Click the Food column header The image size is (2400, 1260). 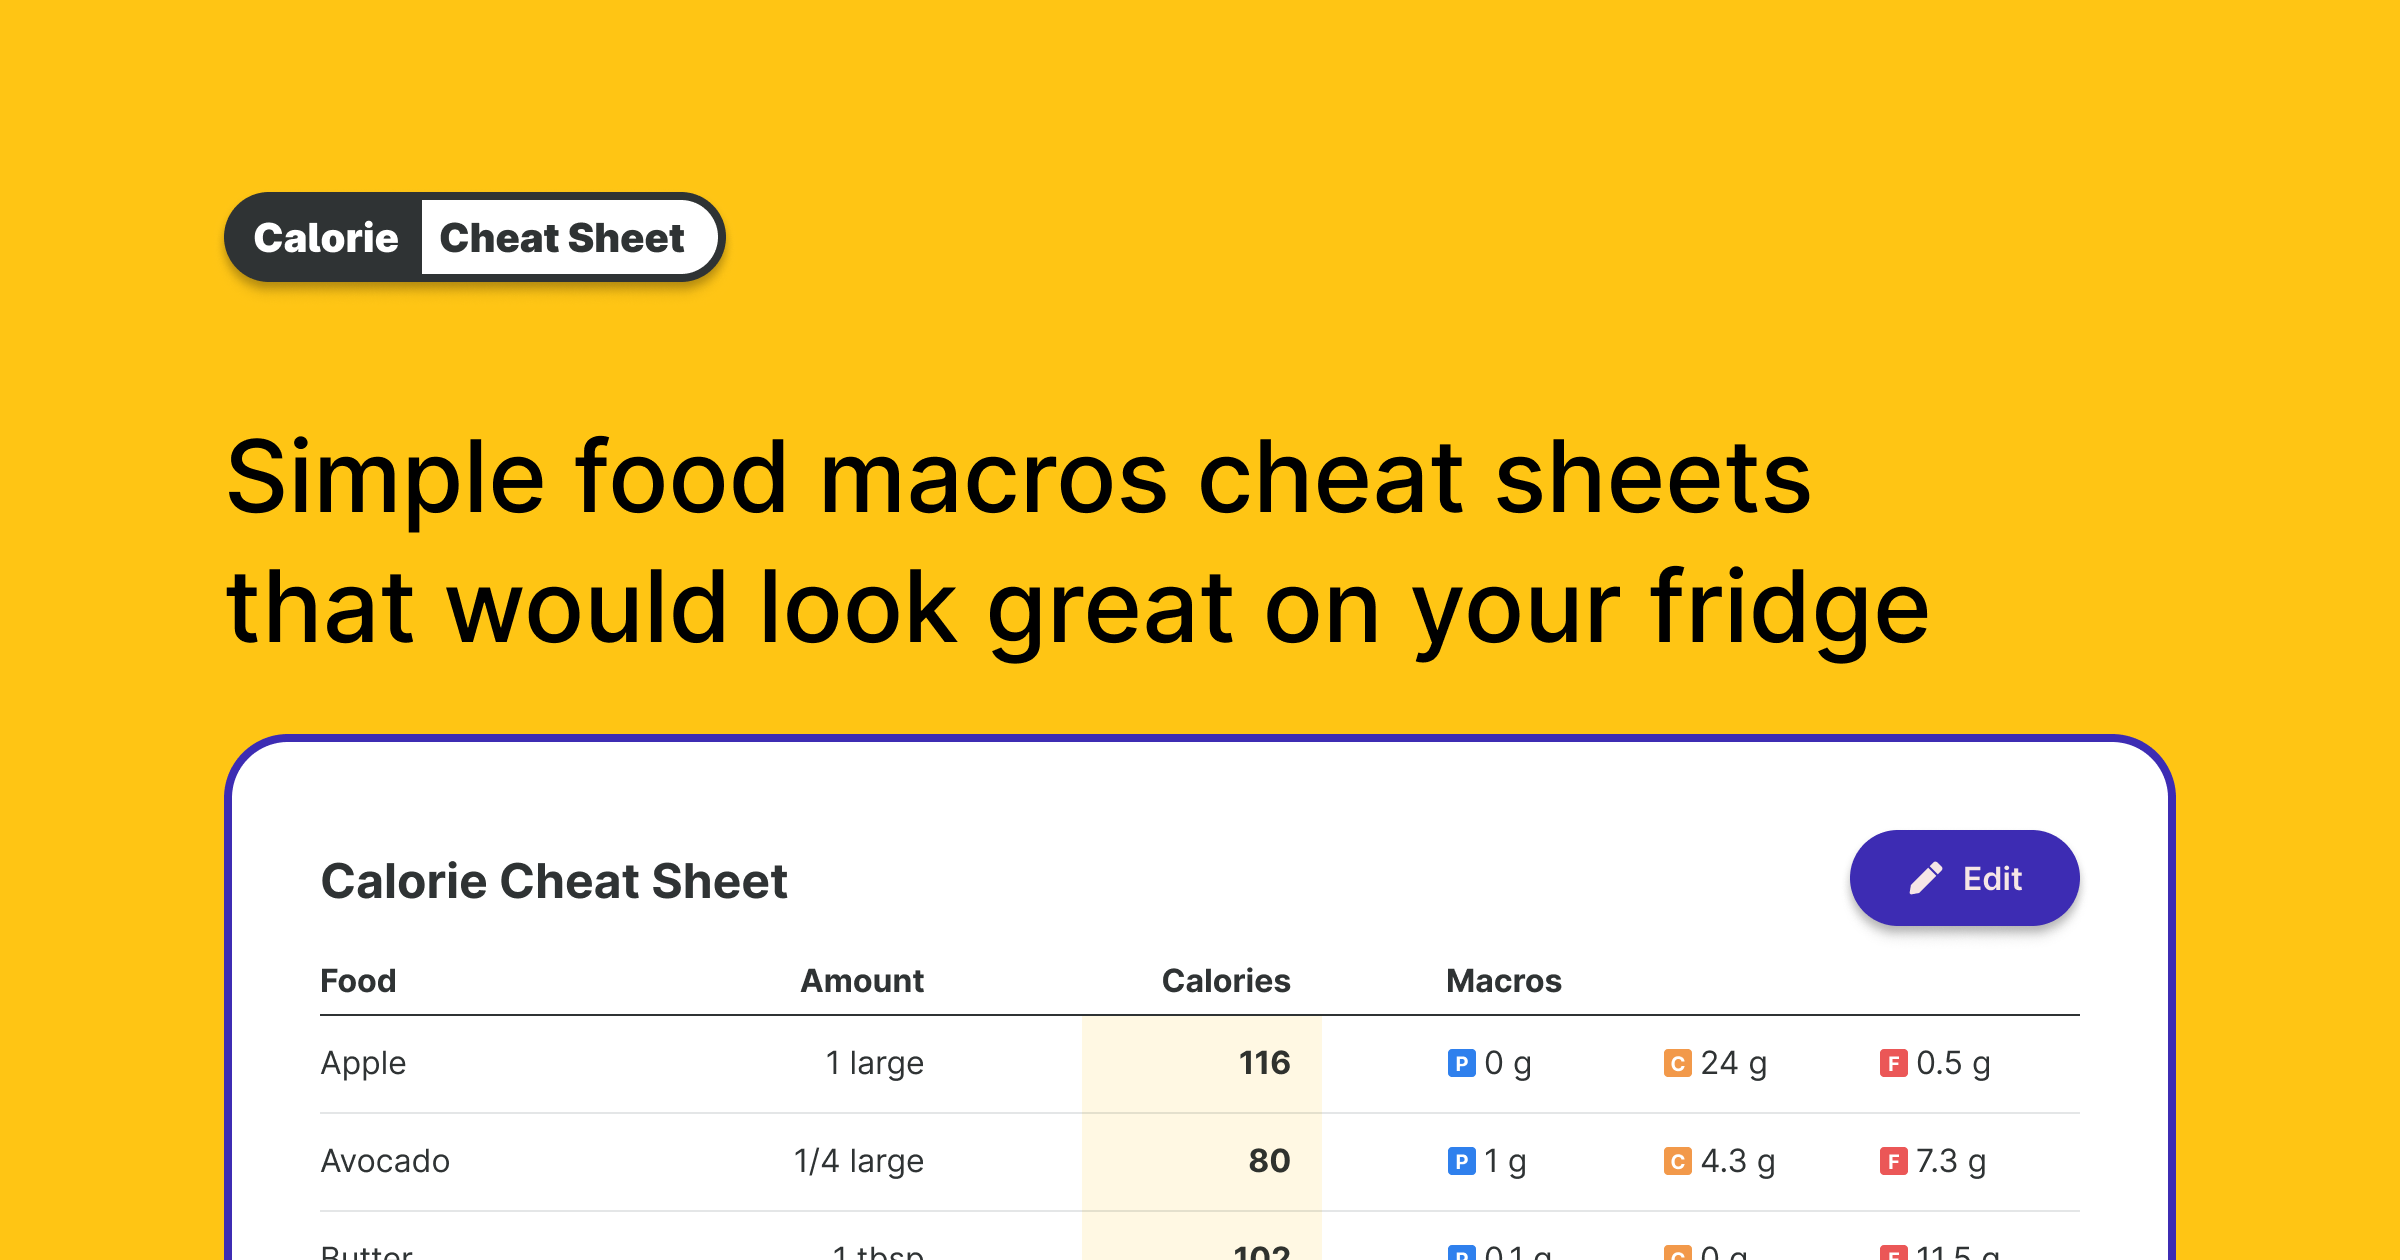(x=358, y=981)
